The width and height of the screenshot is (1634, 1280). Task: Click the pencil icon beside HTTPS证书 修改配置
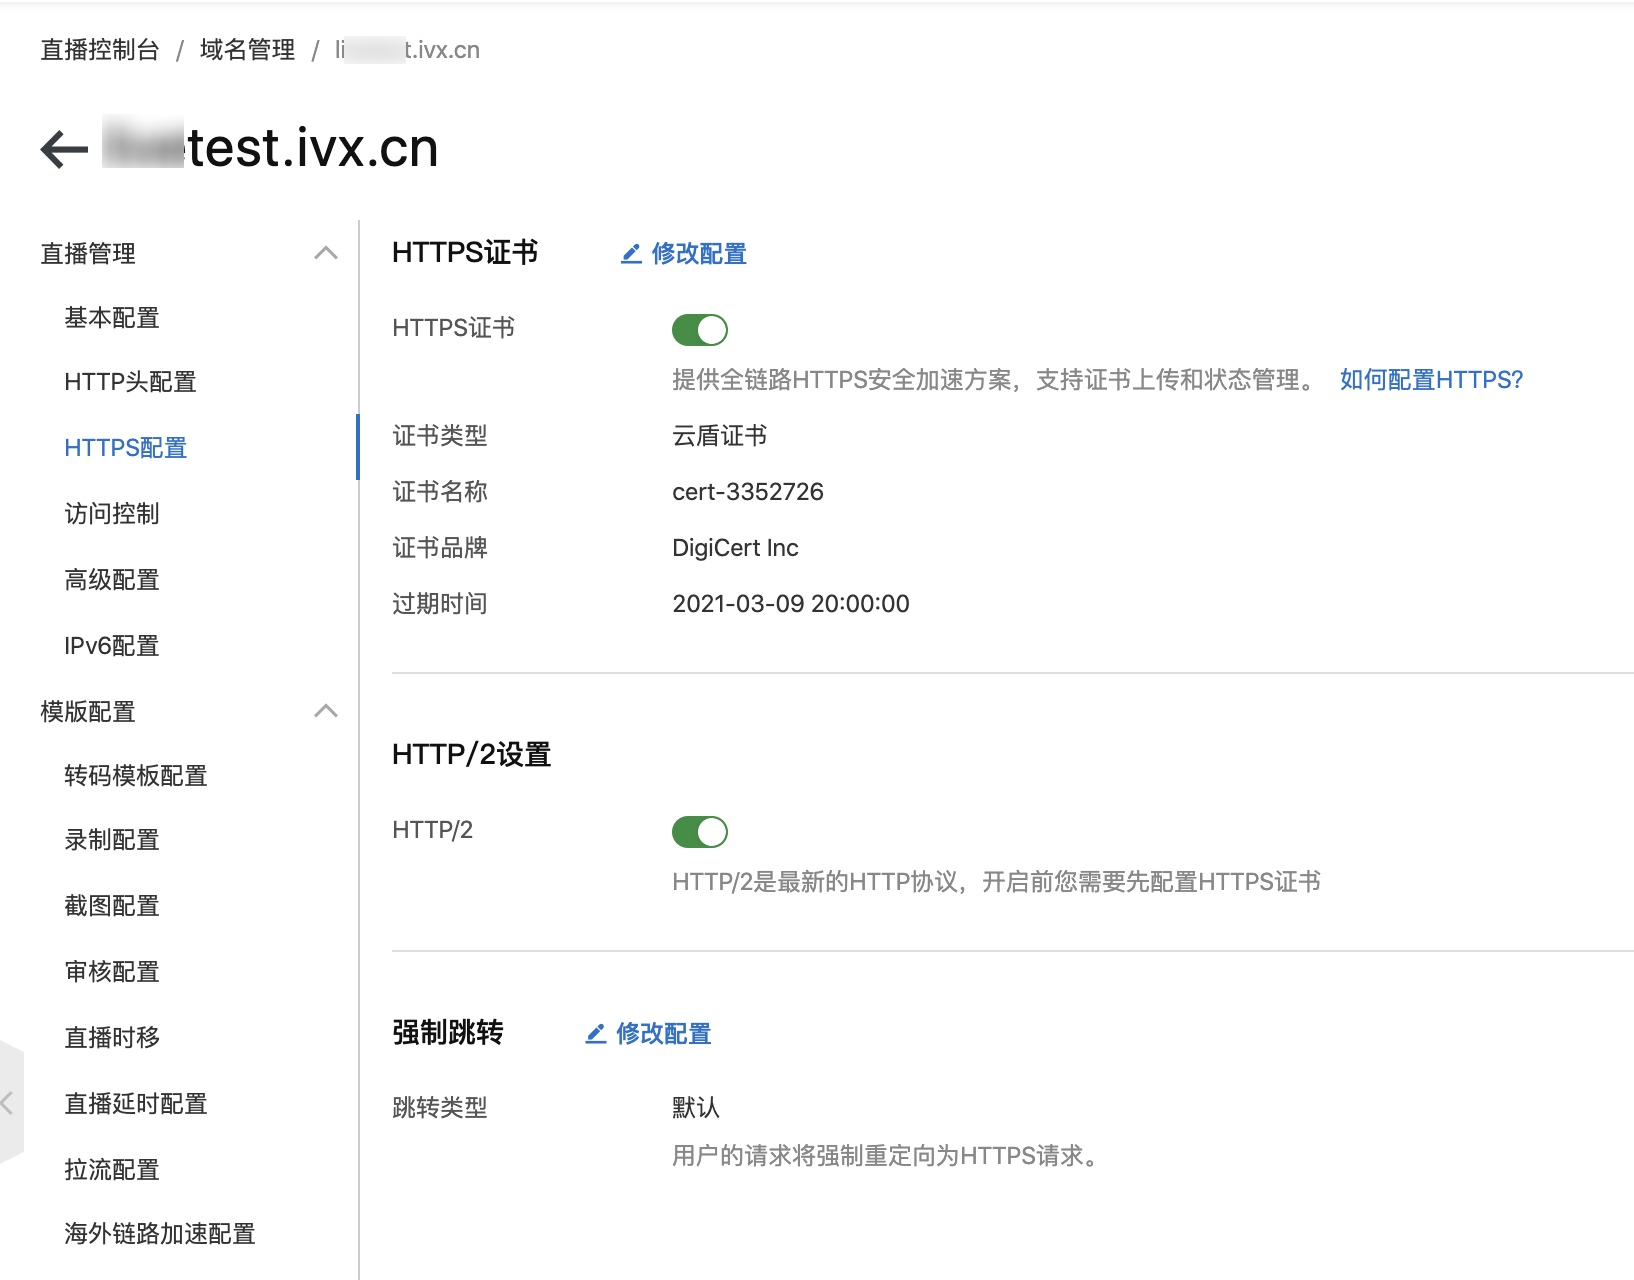(x=630, y=254)
